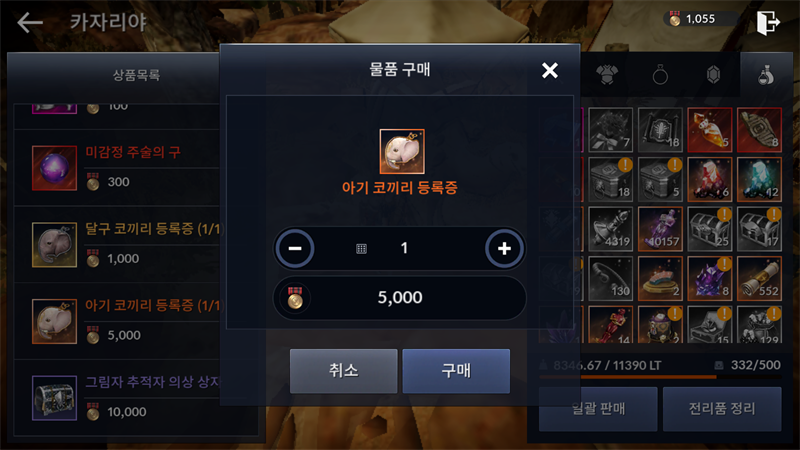Screen dimensions: 800x450
Task: Select the inventory item with count 10157
Action: (x=660, y=229)
